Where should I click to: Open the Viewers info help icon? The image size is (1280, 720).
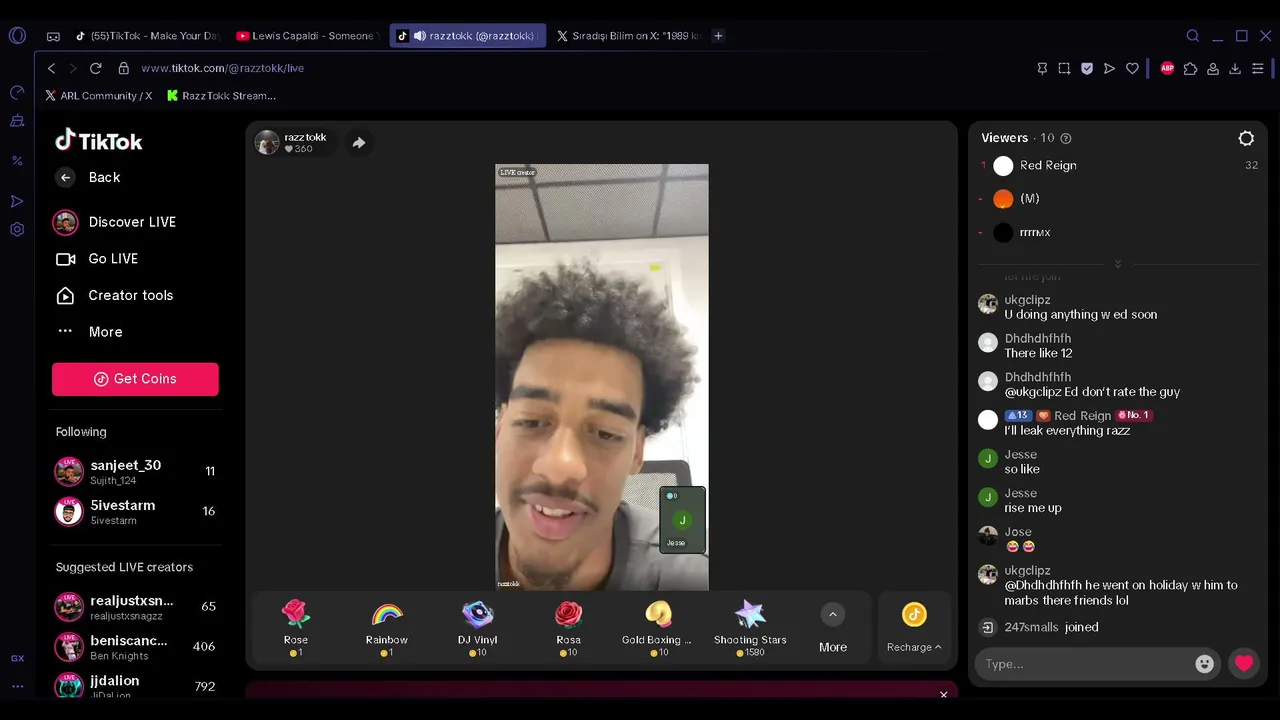pos(1066,139)
